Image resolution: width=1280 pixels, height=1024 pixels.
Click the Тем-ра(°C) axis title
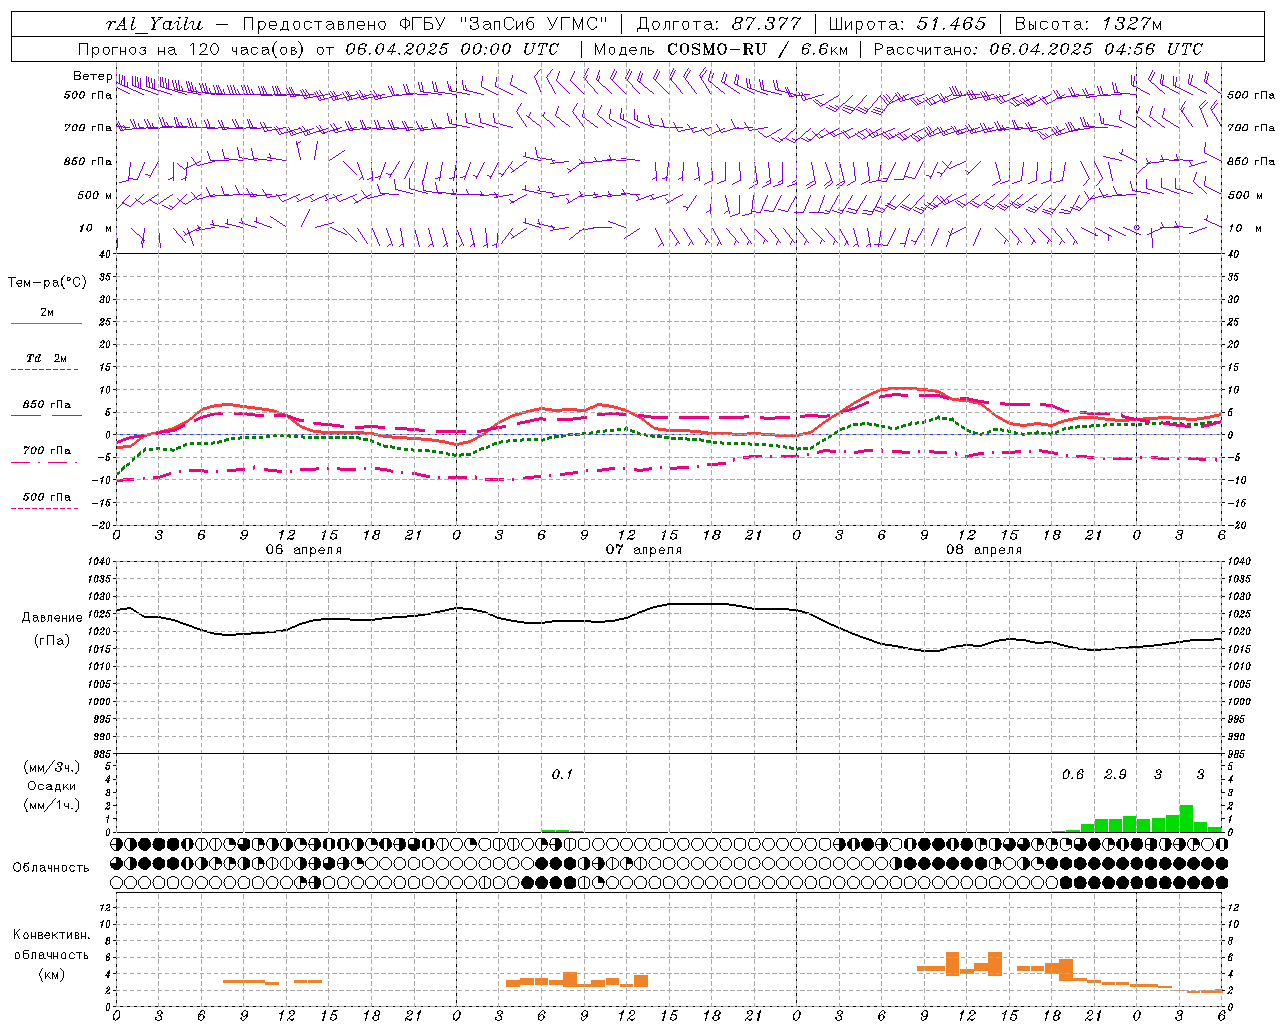(x=47, y=283)
